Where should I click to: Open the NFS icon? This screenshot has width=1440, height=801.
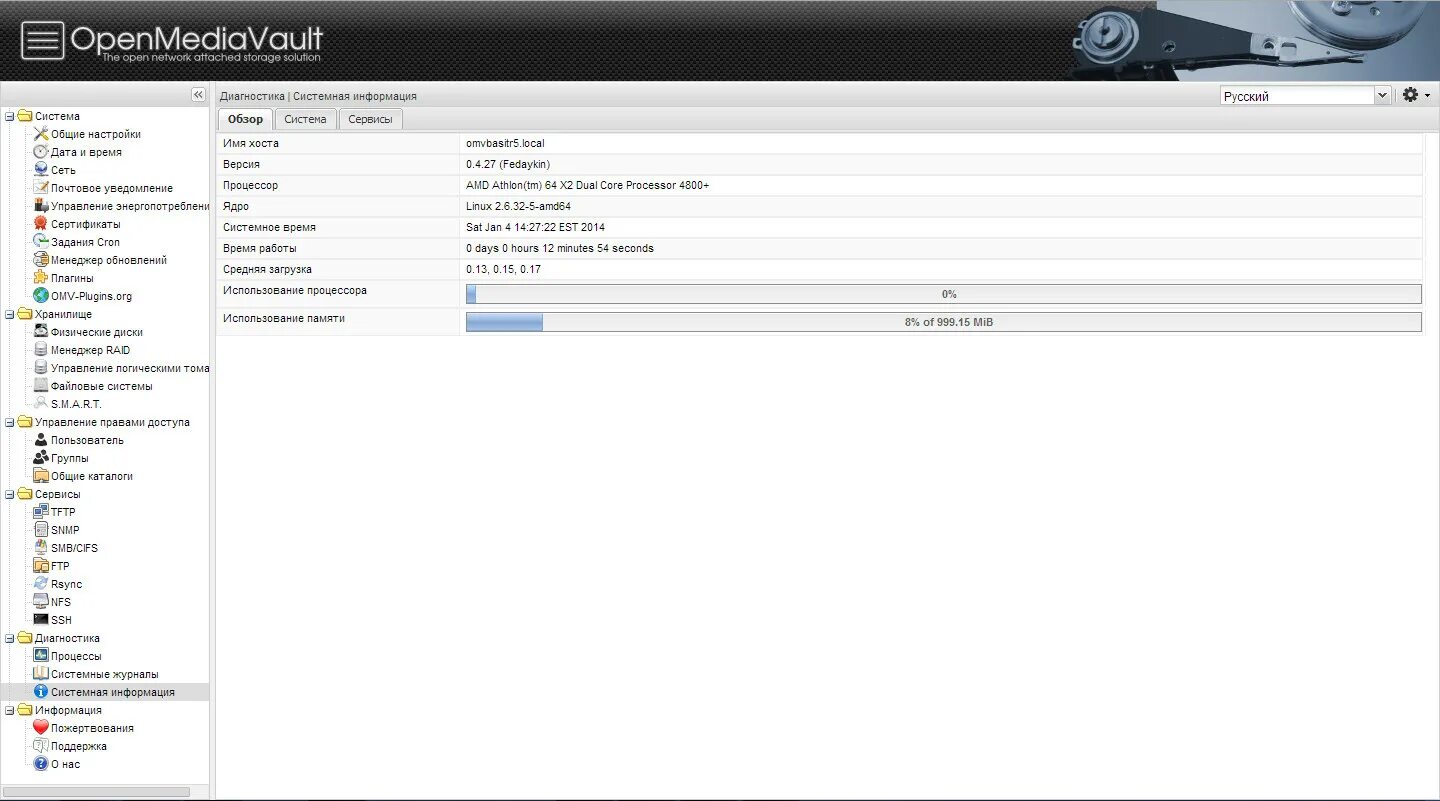41,602
